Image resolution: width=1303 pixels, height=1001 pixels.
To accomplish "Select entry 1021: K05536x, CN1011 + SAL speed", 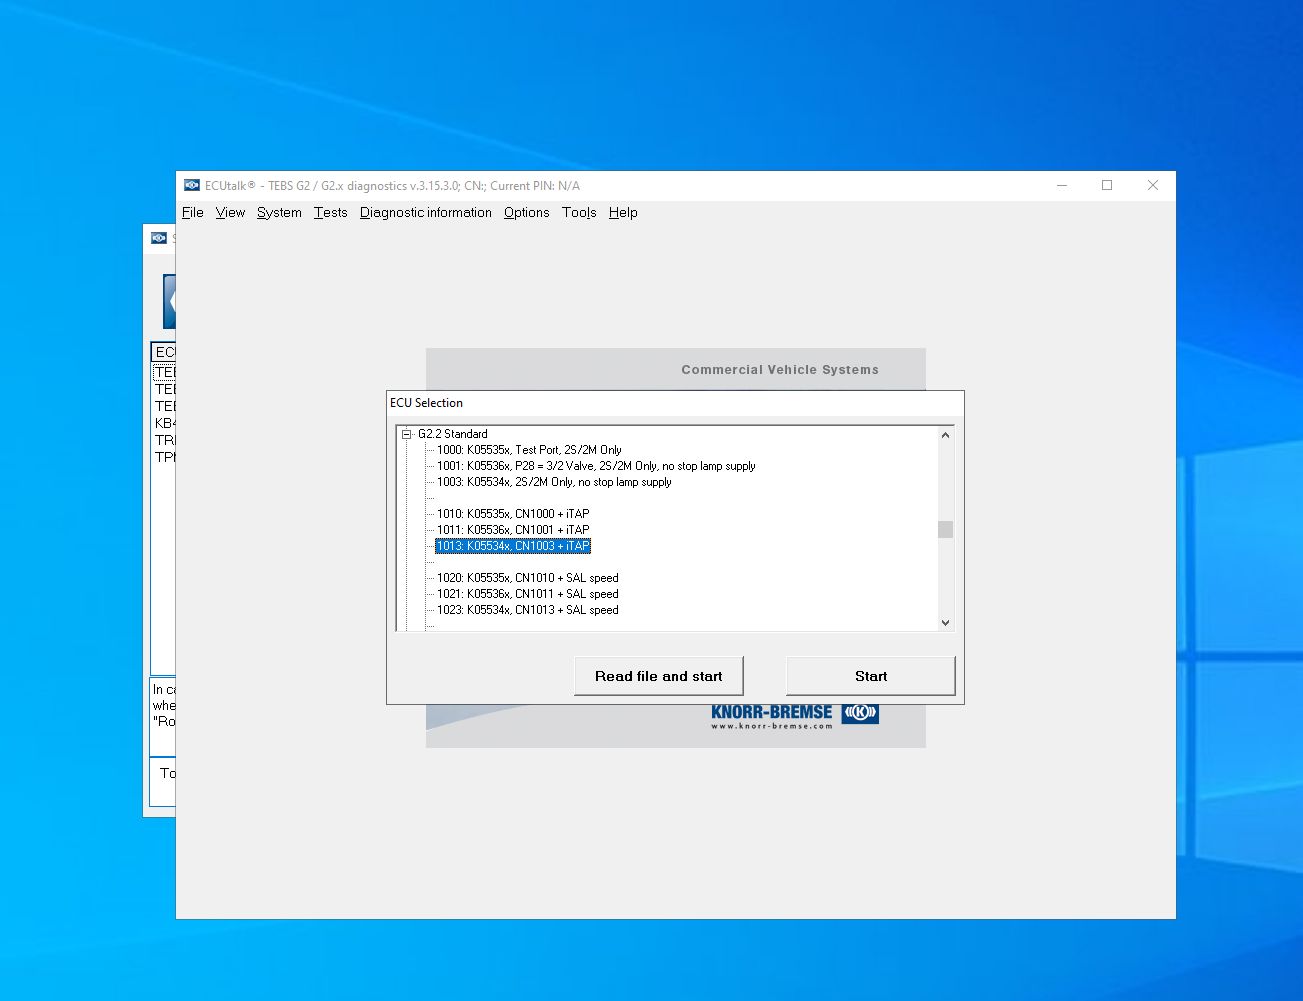I will click(525, 593).
